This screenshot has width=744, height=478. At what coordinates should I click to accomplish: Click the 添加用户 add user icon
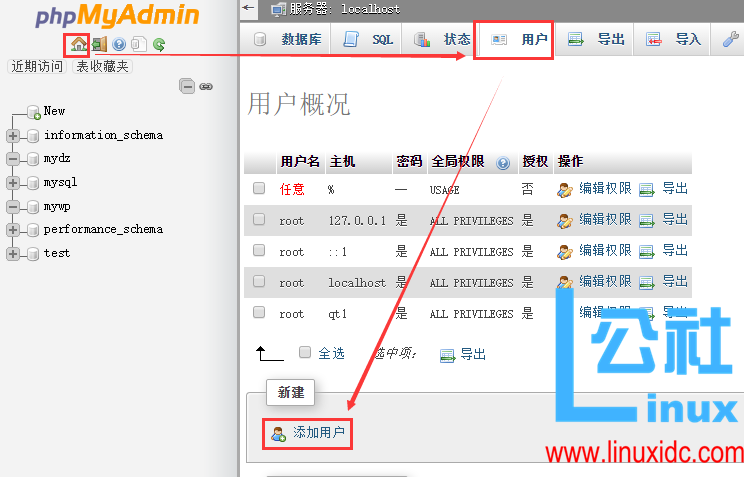tap(278, 433)
